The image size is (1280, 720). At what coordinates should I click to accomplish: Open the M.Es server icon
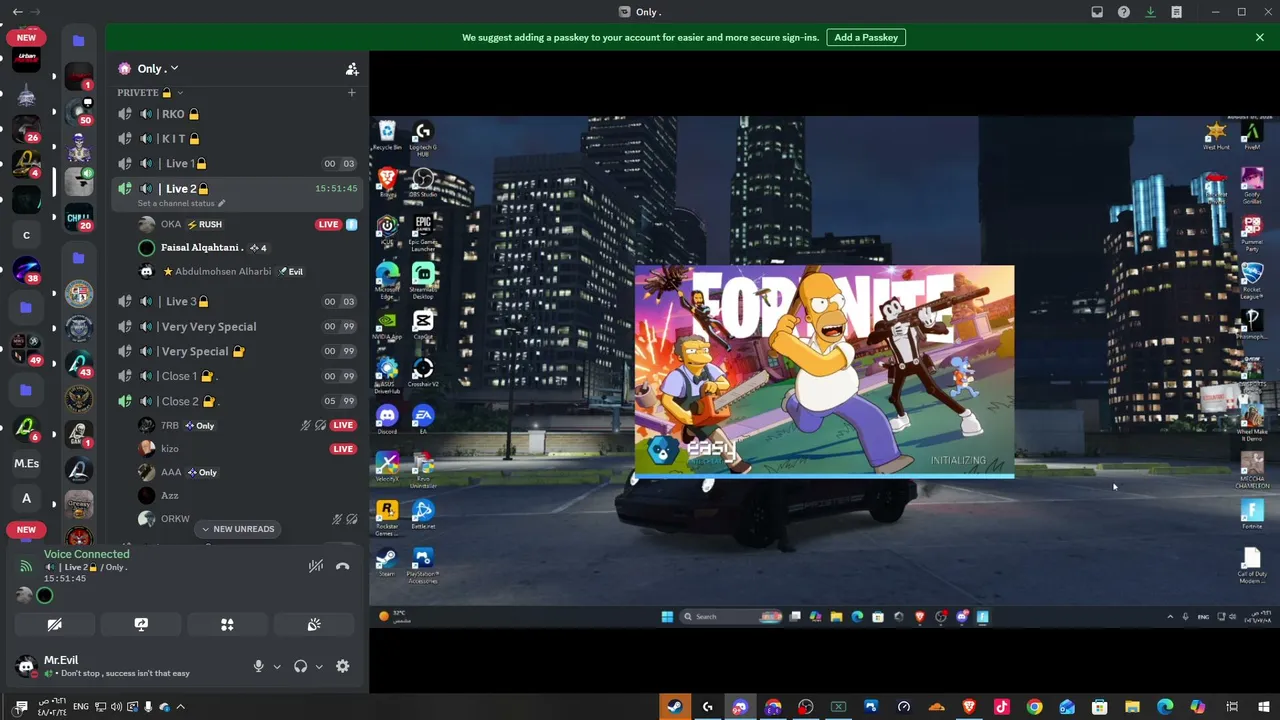(26, 464)
